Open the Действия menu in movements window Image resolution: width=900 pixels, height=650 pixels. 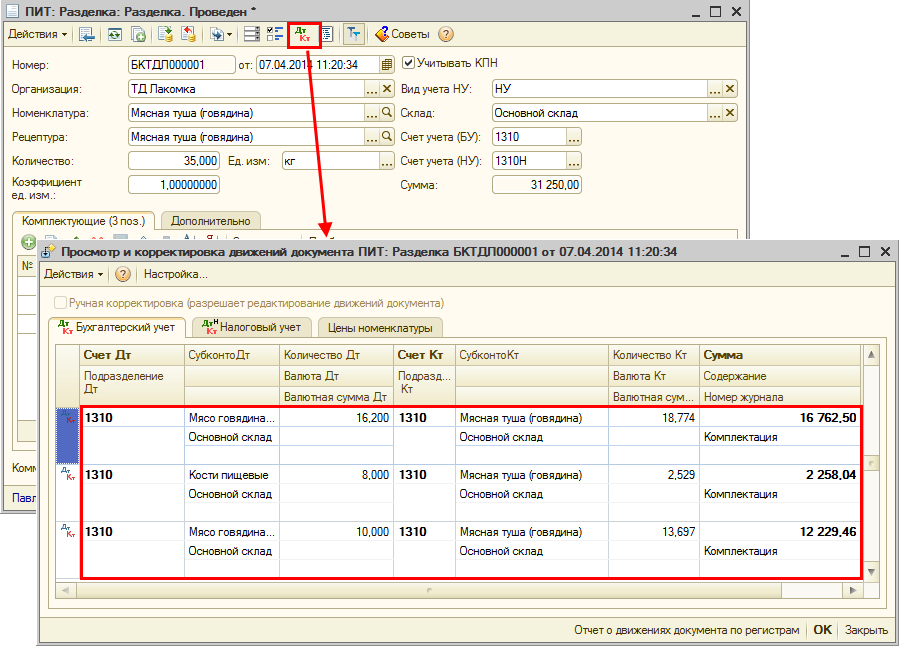pyautogui.click(x=74, y=274)
